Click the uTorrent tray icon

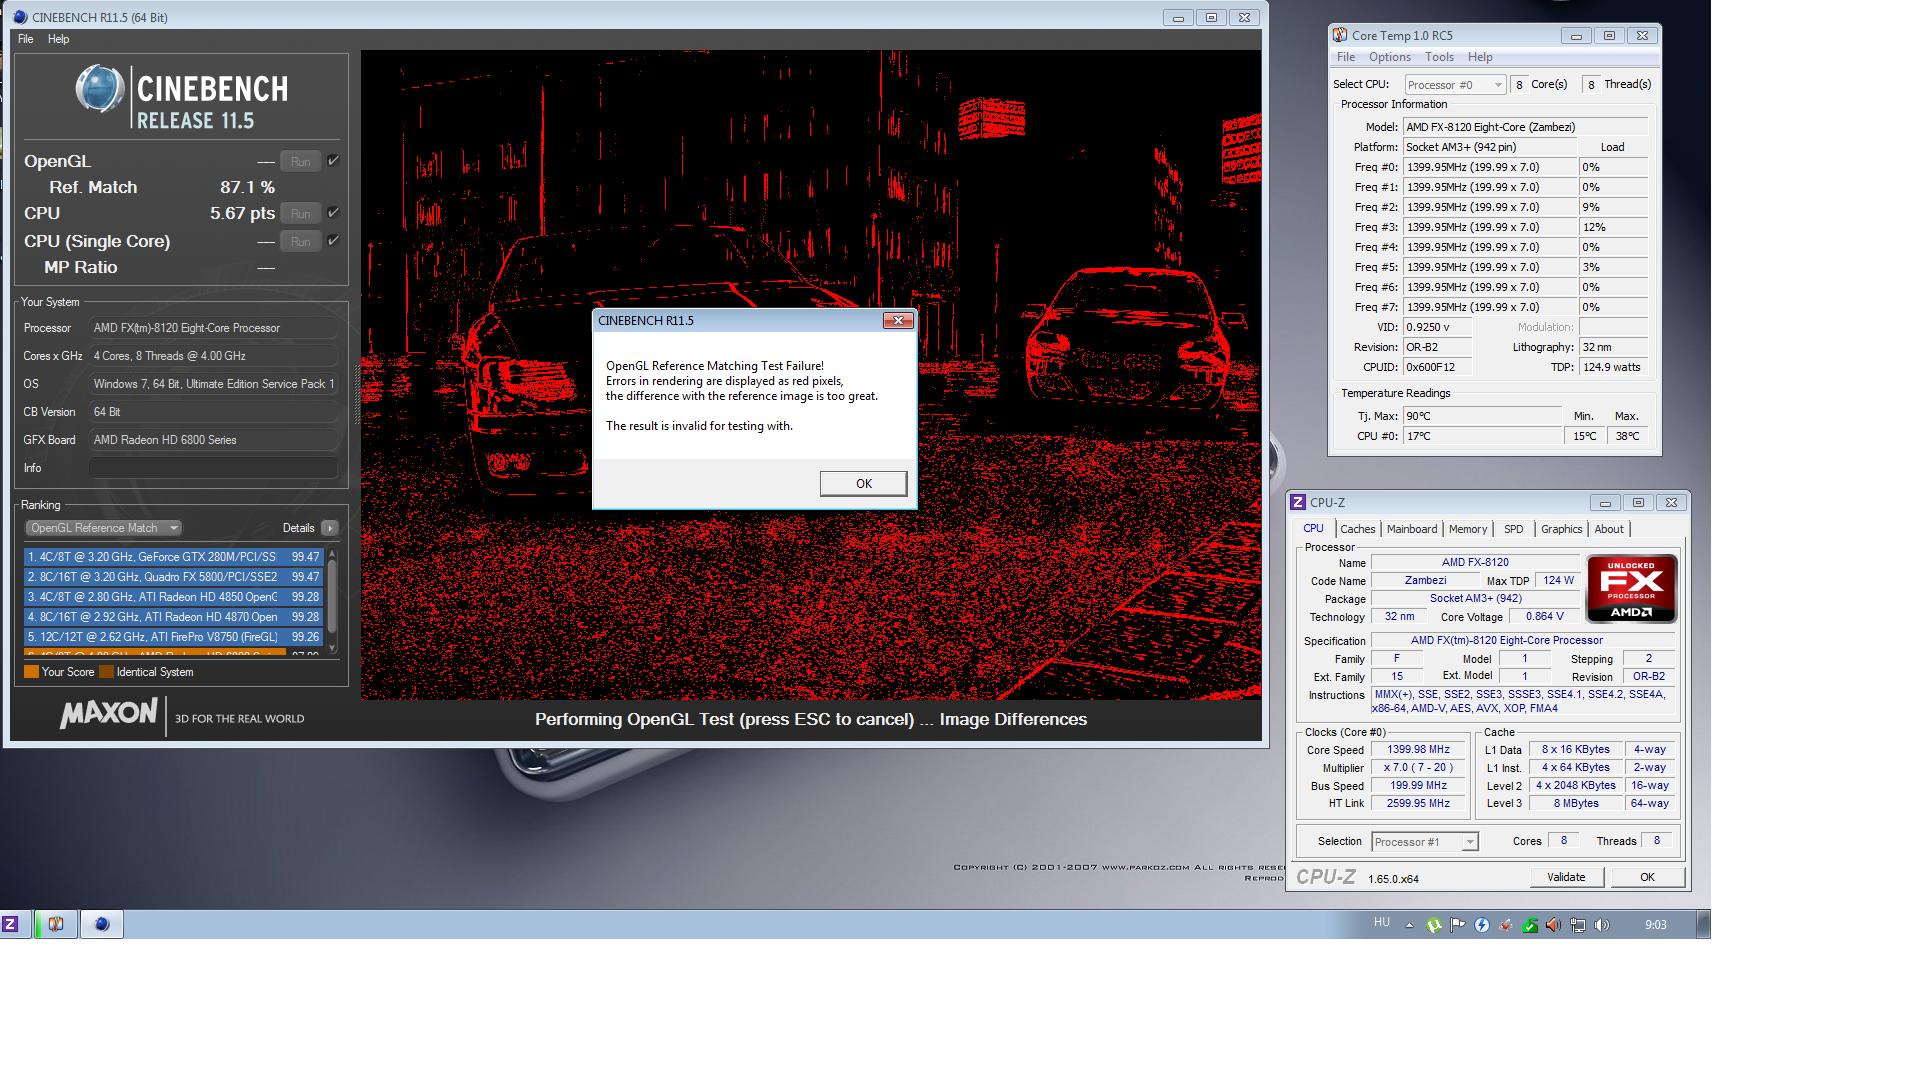[x=1434, y=925]
